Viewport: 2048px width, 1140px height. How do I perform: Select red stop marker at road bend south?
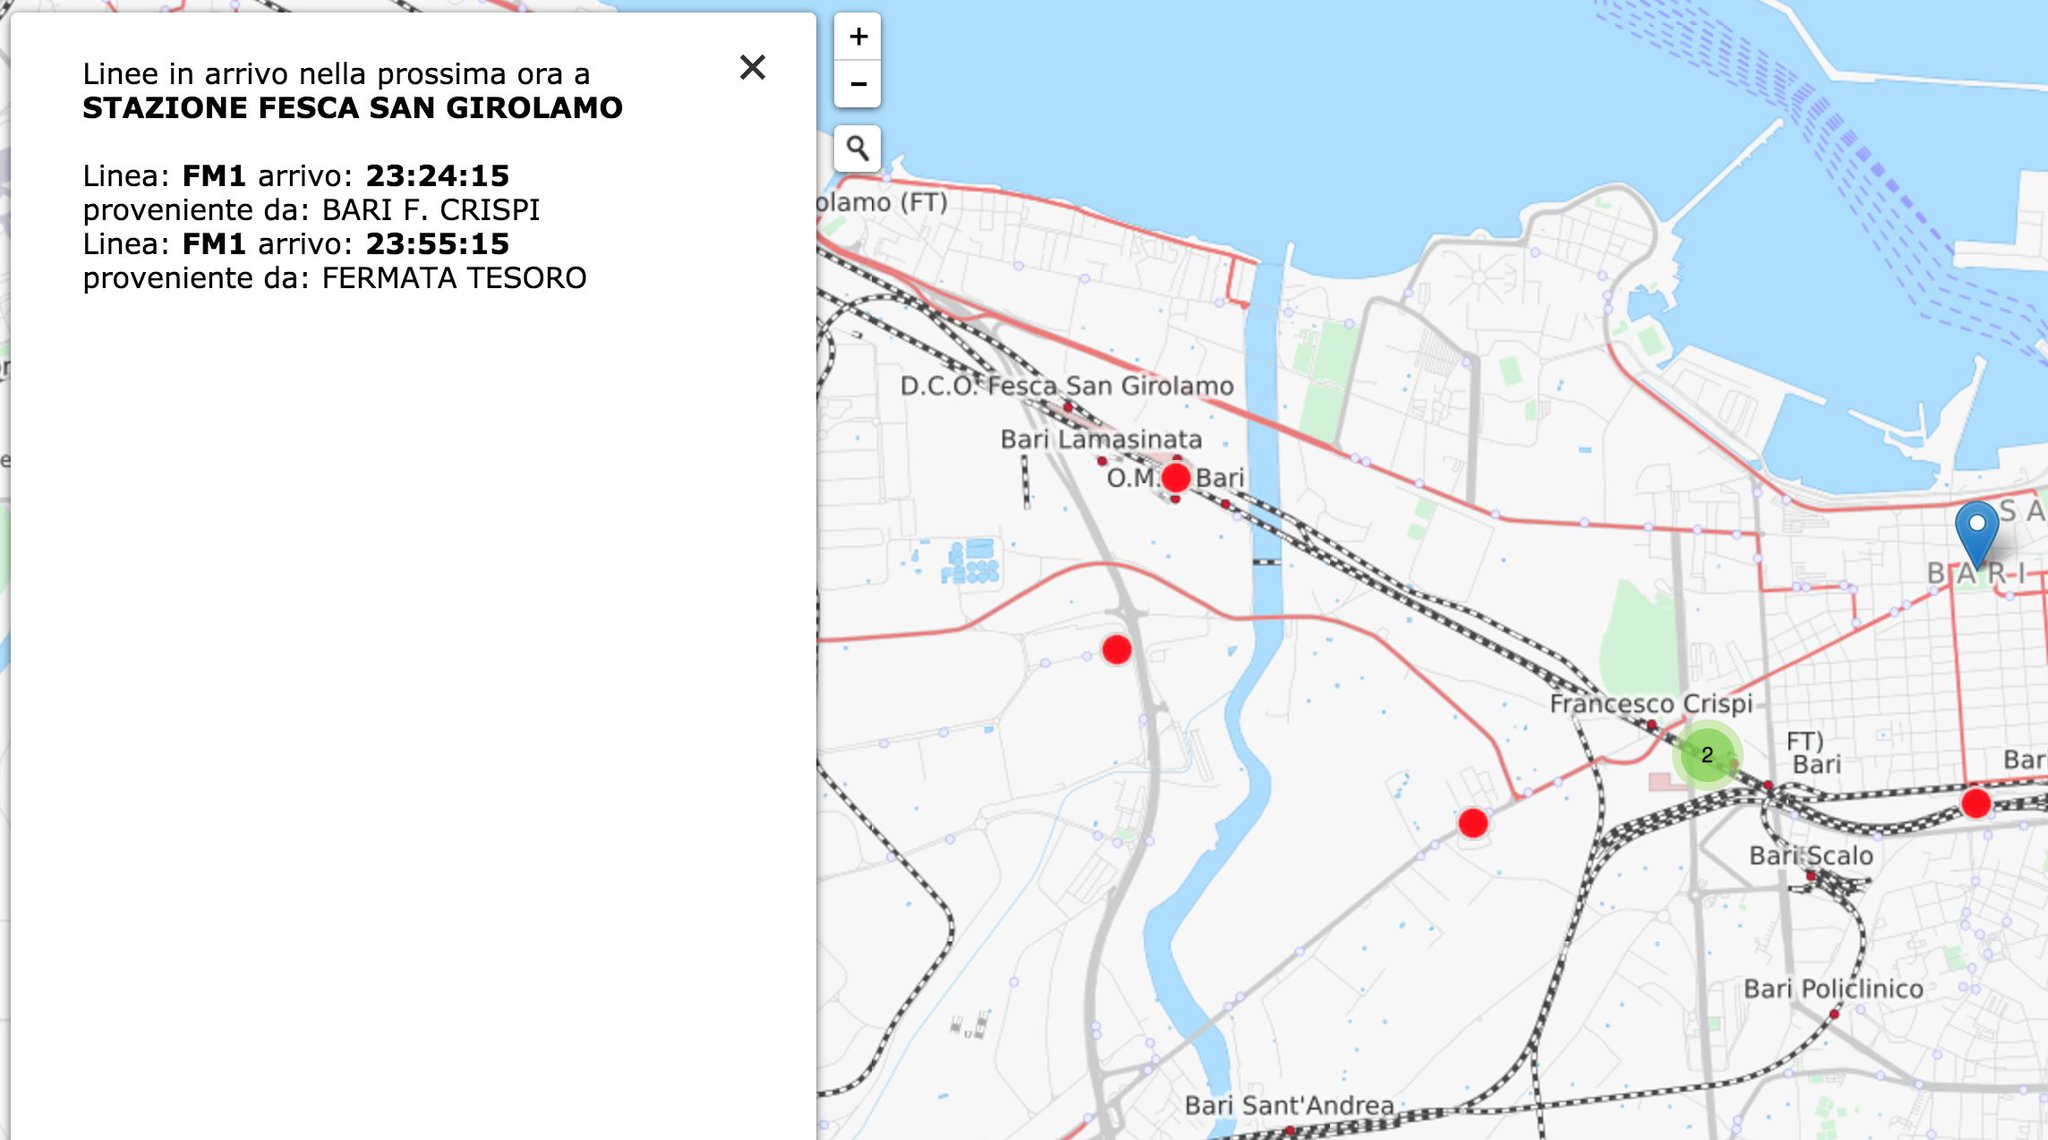click(1473, 823)
